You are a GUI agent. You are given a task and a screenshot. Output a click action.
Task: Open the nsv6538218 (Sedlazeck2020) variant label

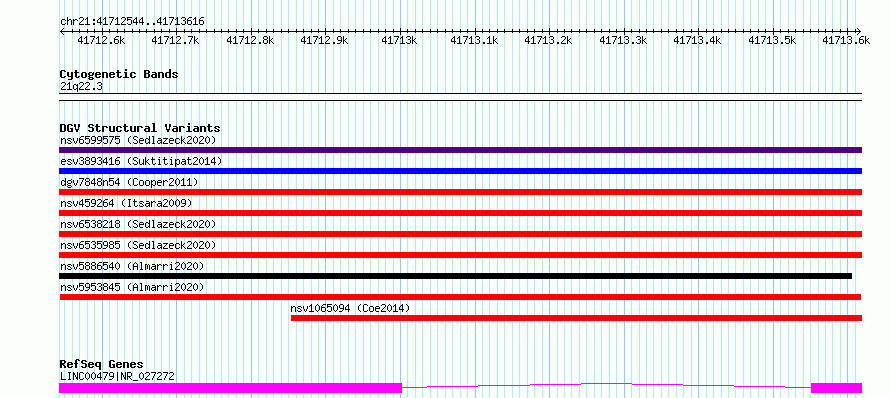[x=138, y=224]
